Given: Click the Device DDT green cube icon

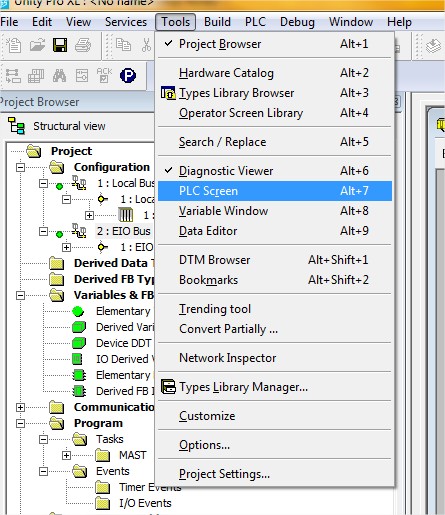Looking at the screenshot, I should click(x=79, y=343).
